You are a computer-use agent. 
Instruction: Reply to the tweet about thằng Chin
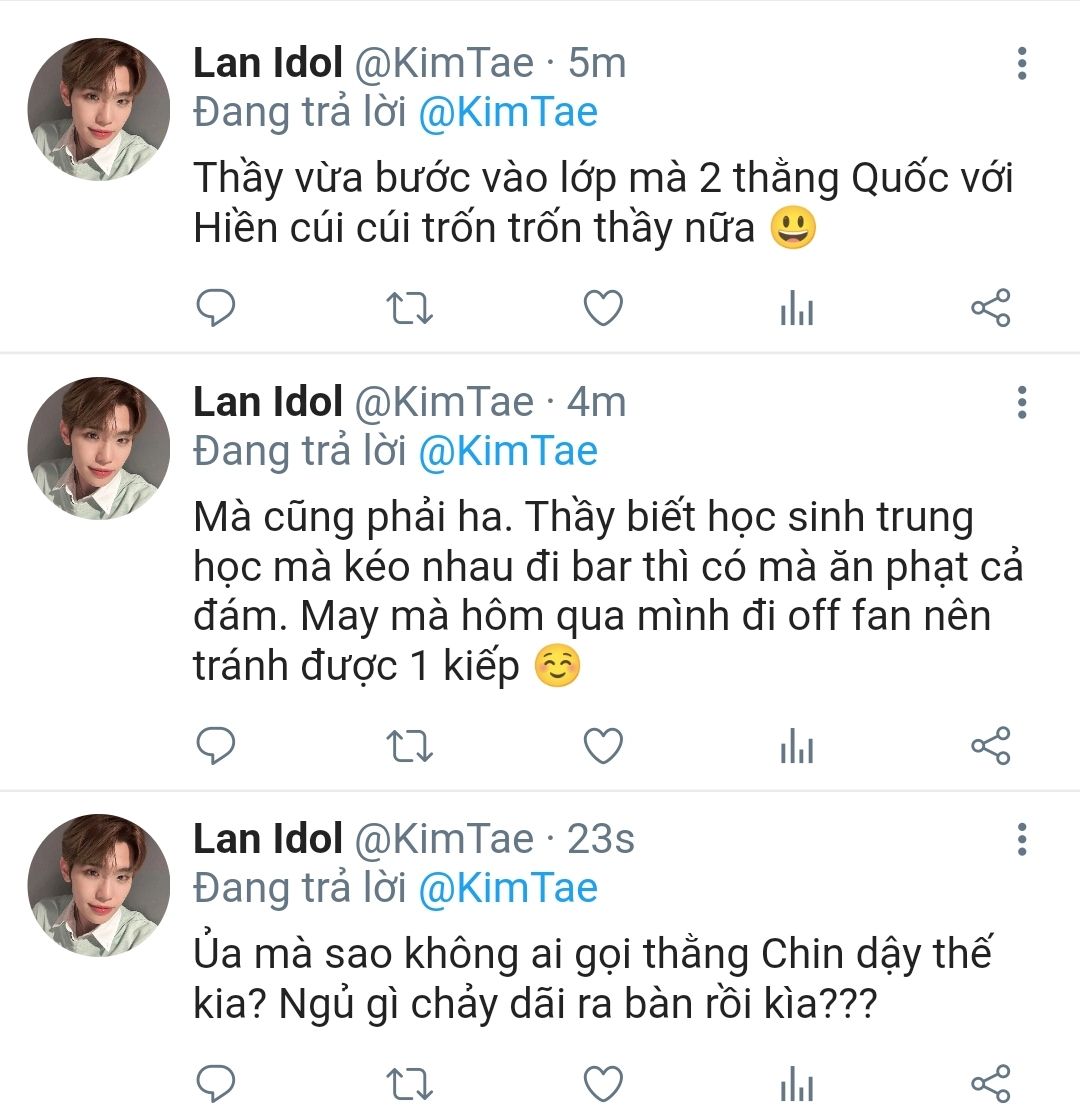coord(215,1084)
